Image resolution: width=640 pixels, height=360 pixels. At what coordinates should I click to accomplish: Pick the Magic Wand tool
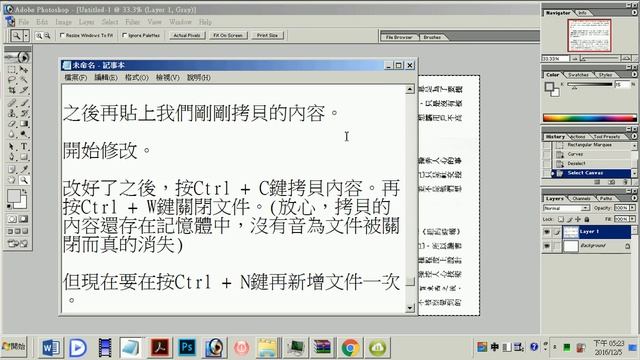point(24,79)
